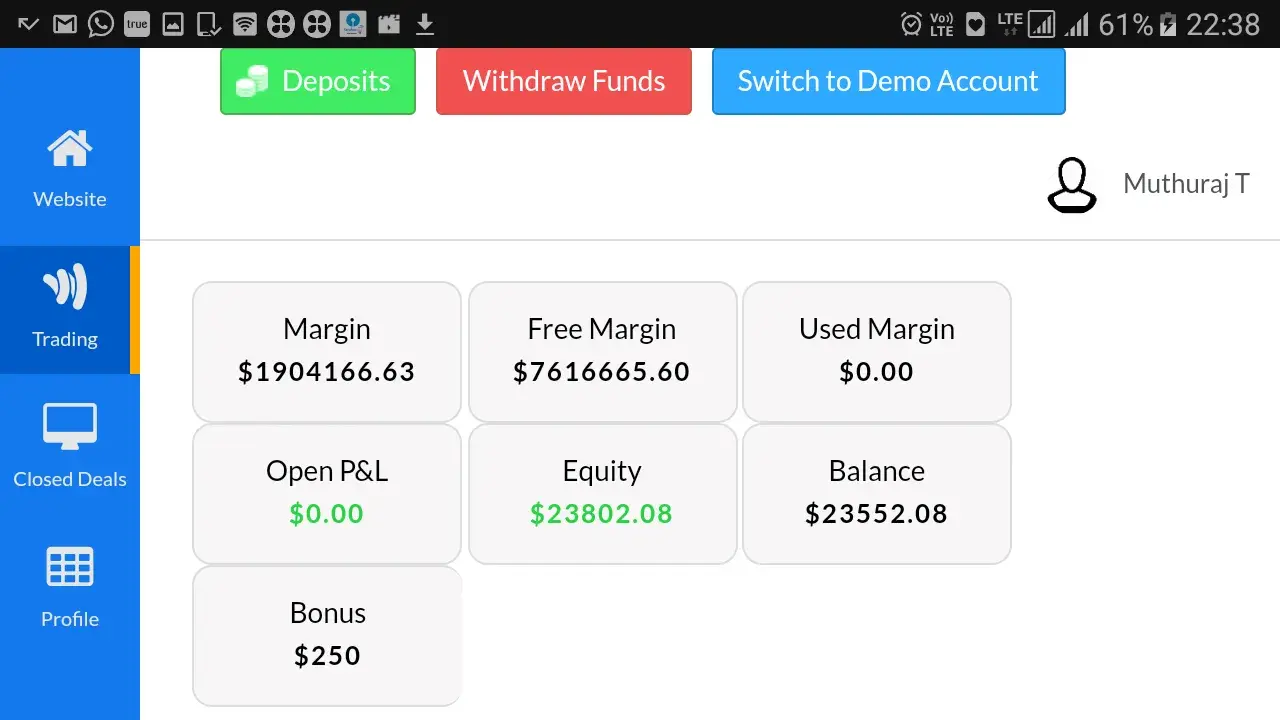Image resolution: width=1280 pixels, height=720 pixels.
Task: Click the Used Margin card
Action: [876, 351]
